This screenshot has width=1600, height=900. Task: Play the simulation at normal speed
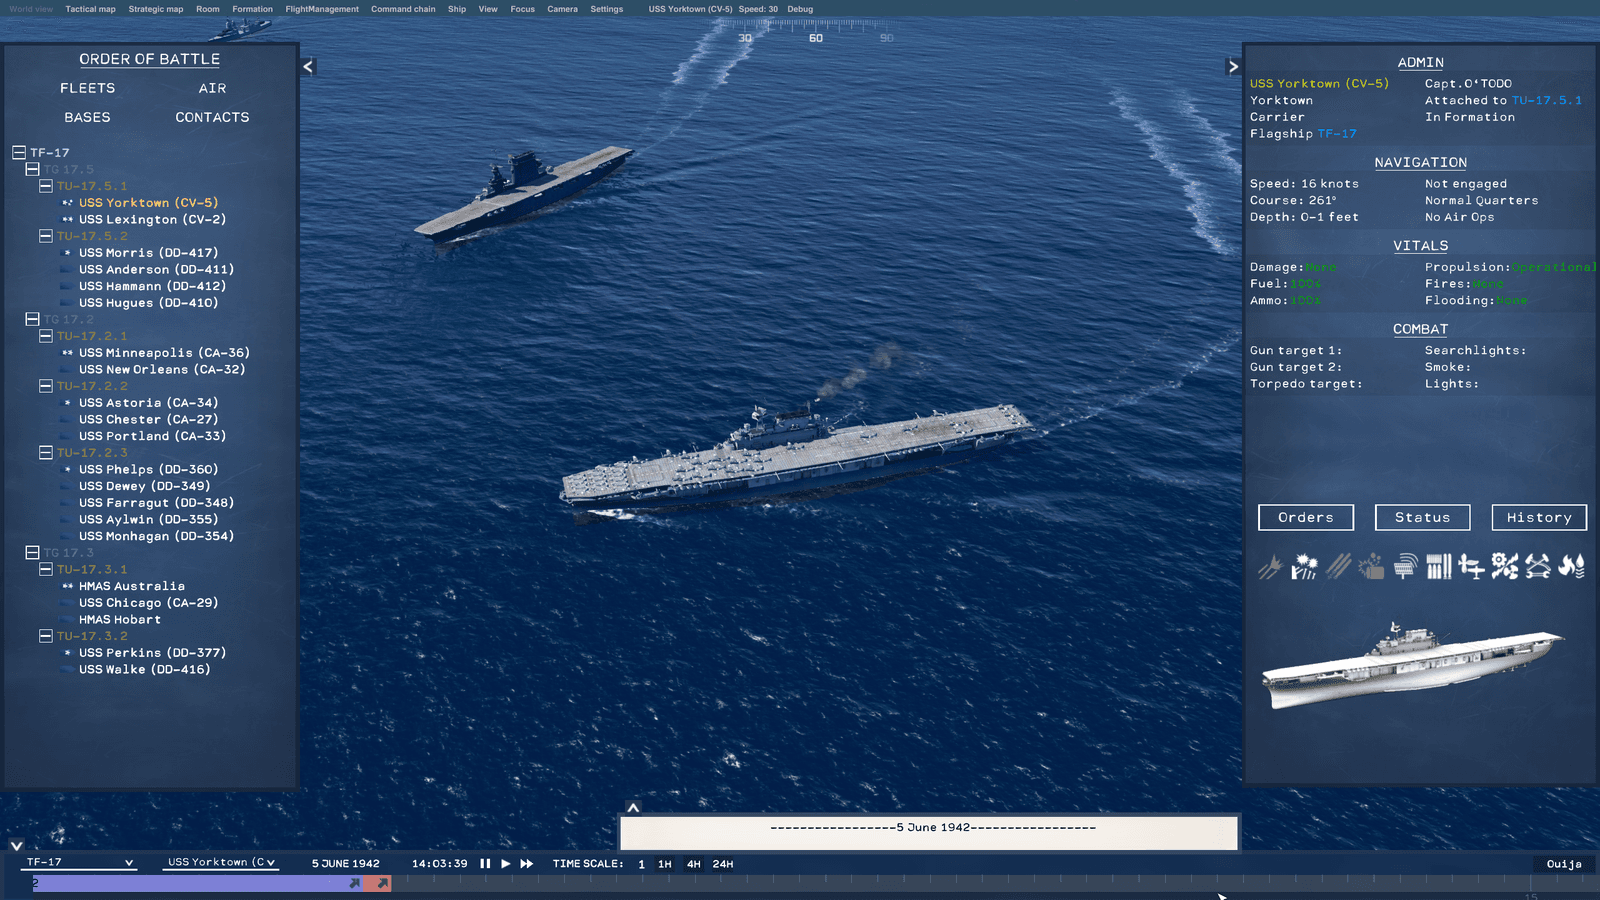506,864
